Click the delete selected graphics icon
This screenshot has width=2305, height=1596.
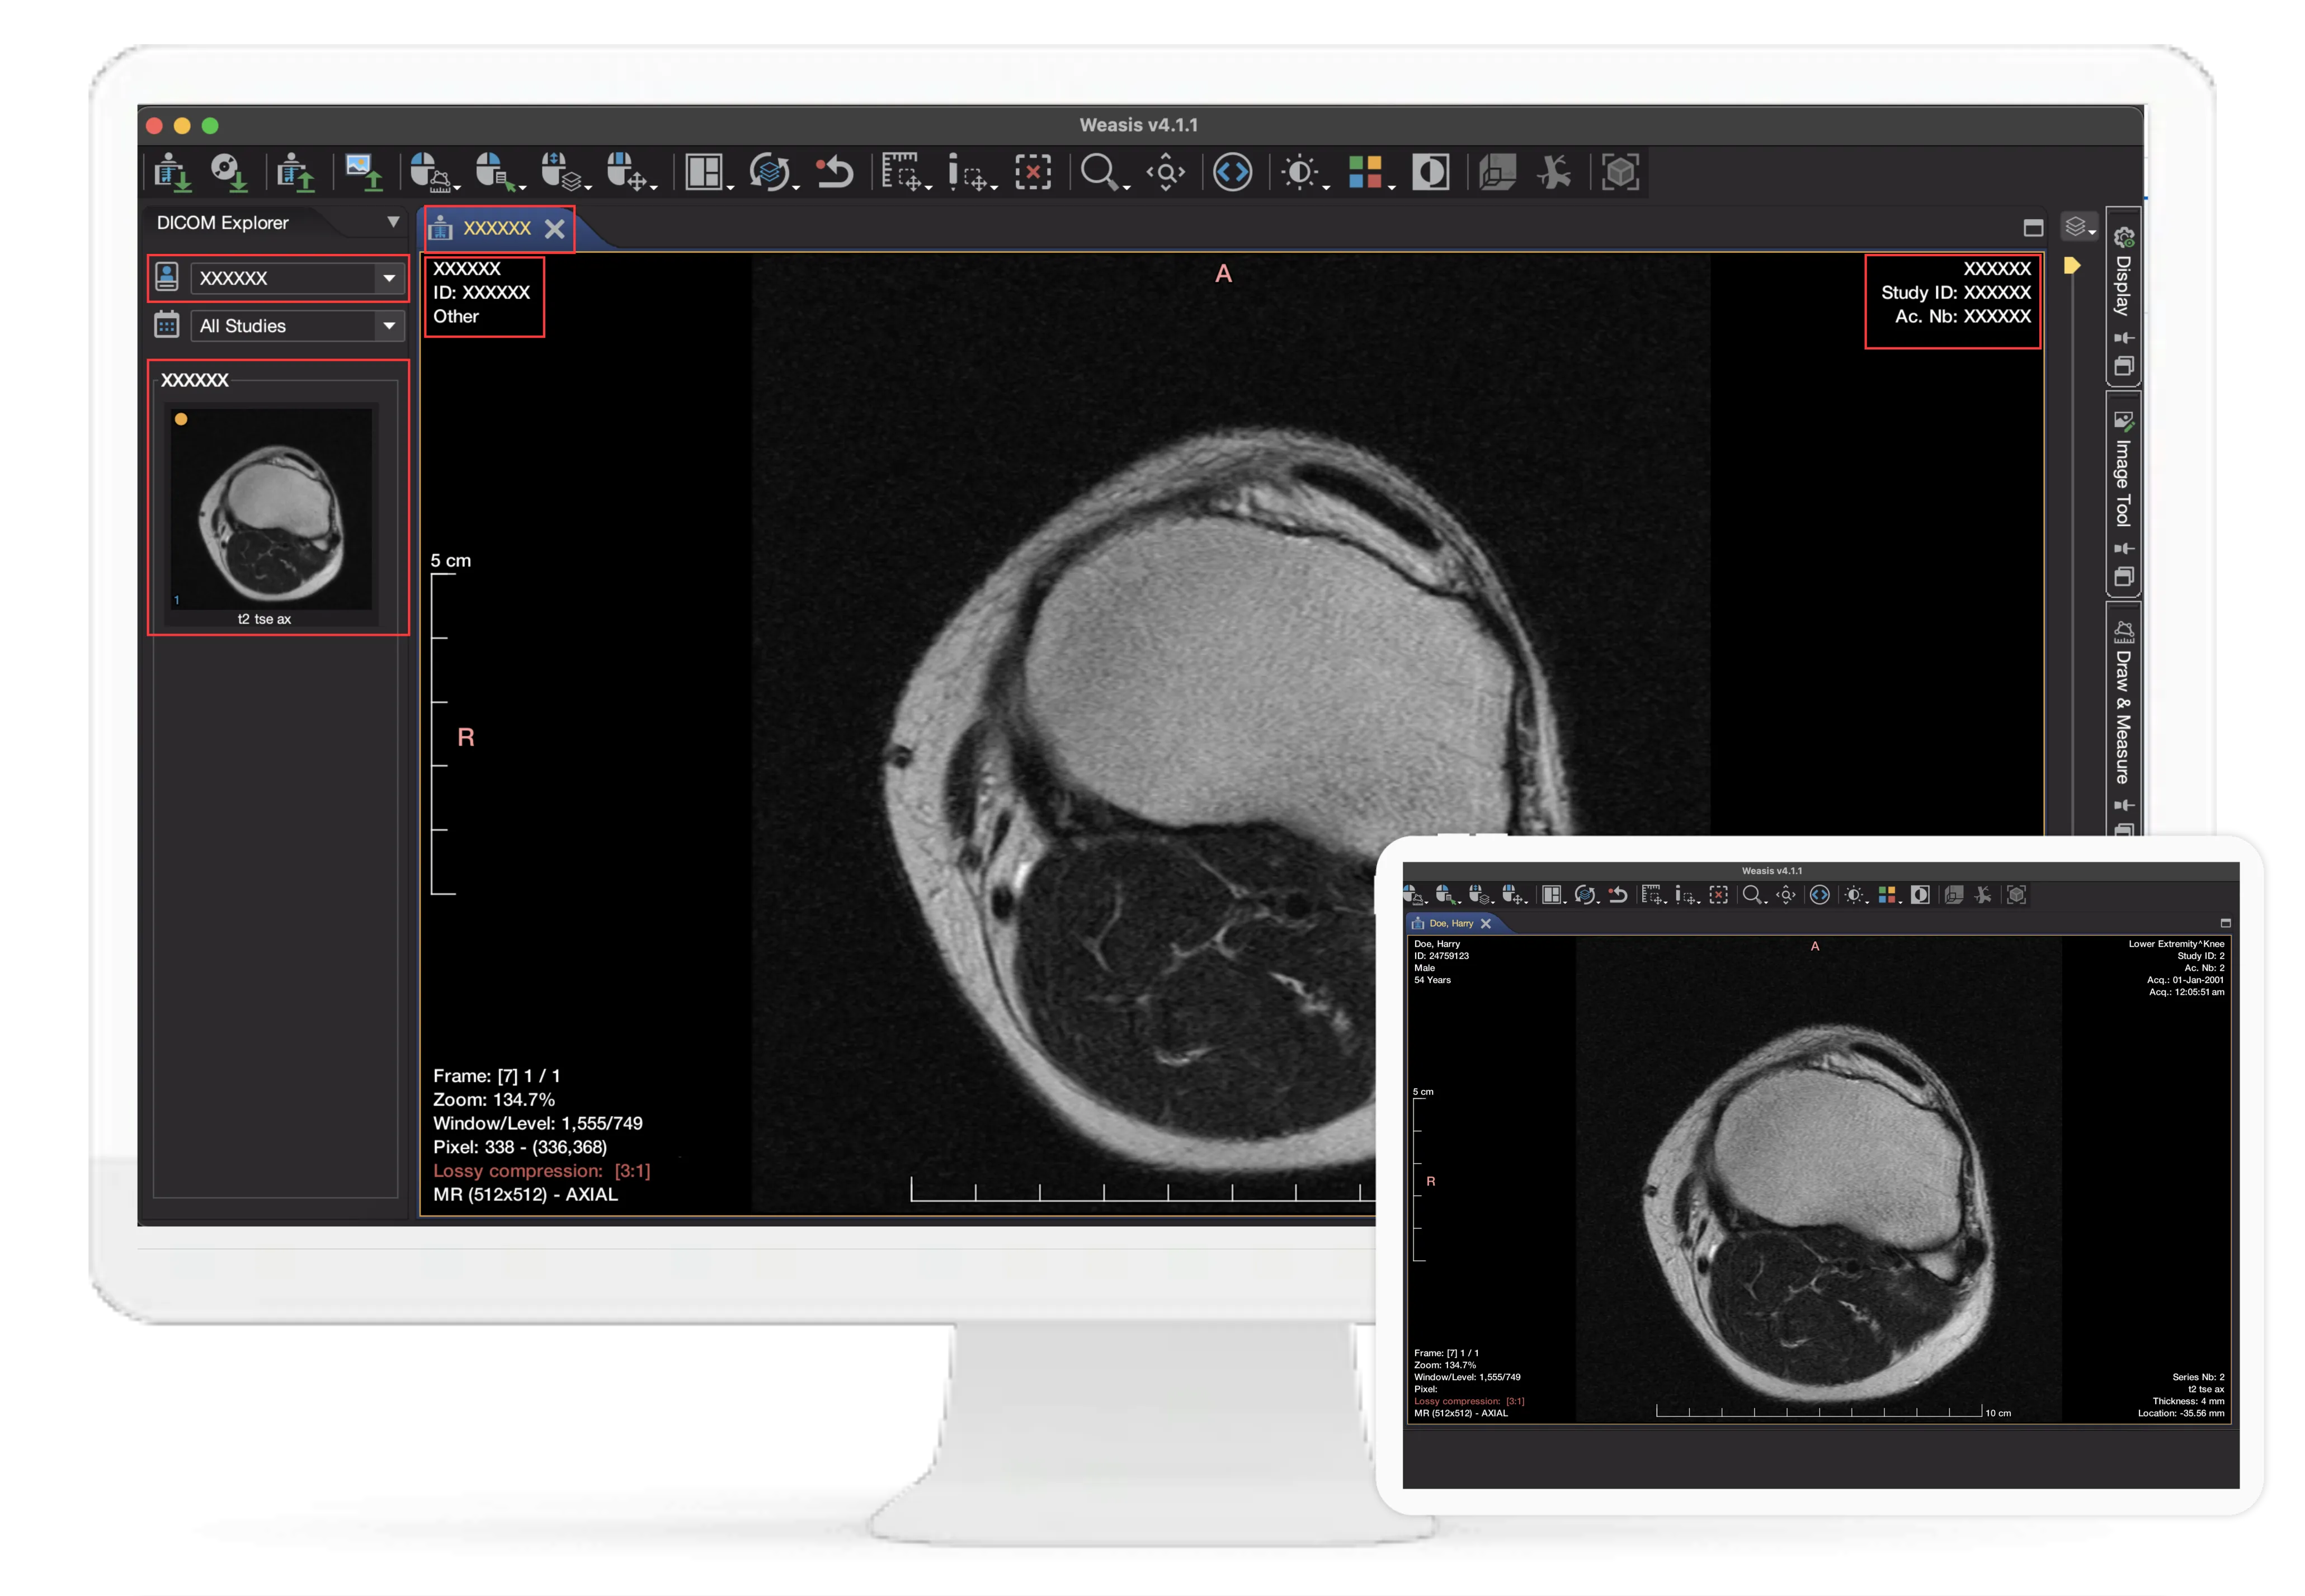click(x=1033, y=172)
